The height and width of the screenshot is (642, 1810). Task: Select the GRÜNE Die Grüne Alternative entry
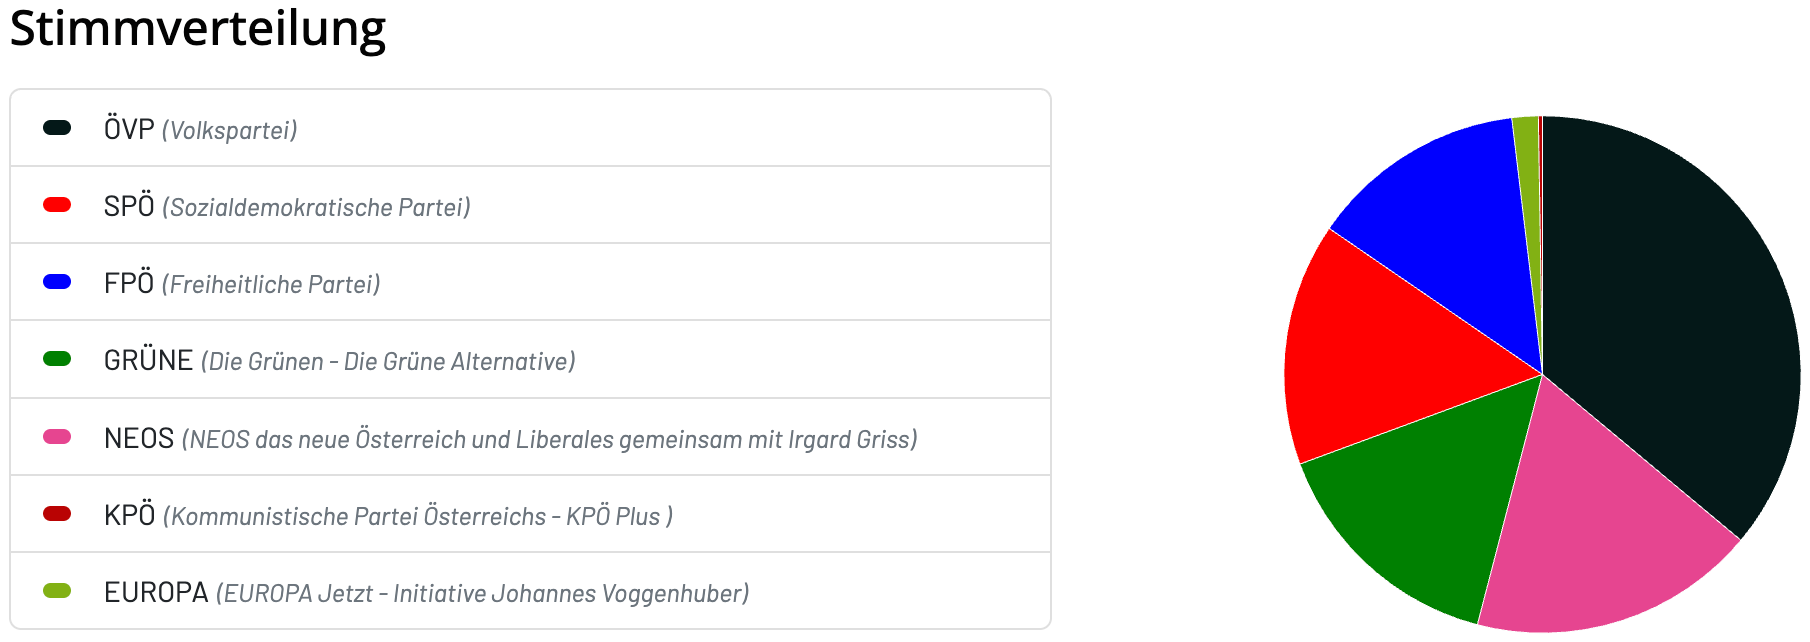pos(530,360)
